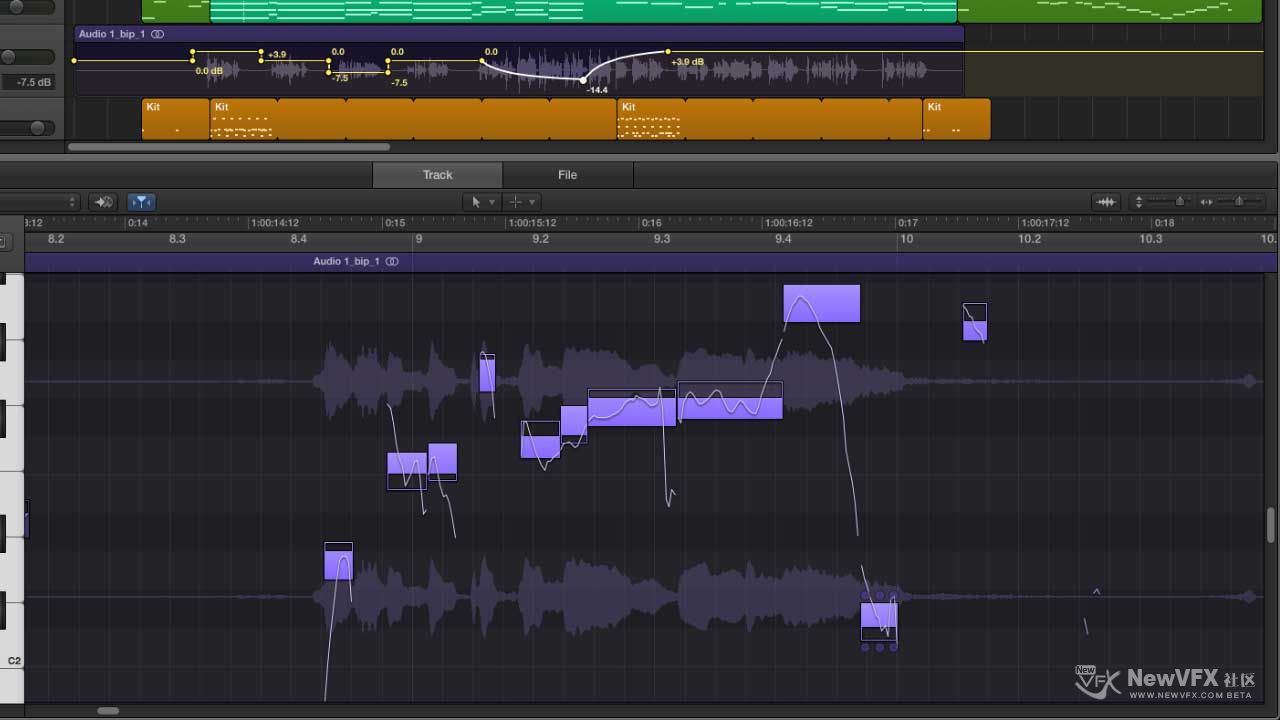Click the editor's bottom horizontal scrollbar

[108, 711]
